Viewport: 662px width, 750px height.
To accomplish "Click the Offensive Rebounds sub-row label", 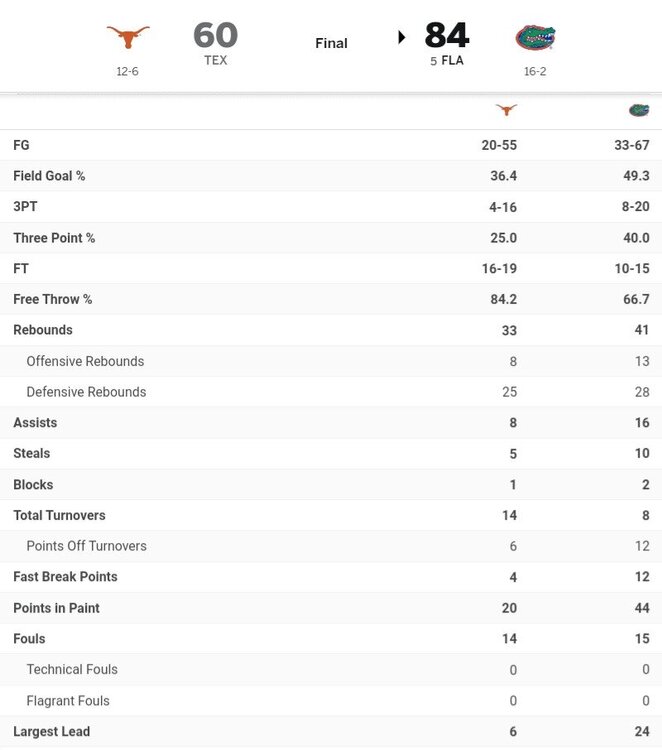I will pos(85,361).
